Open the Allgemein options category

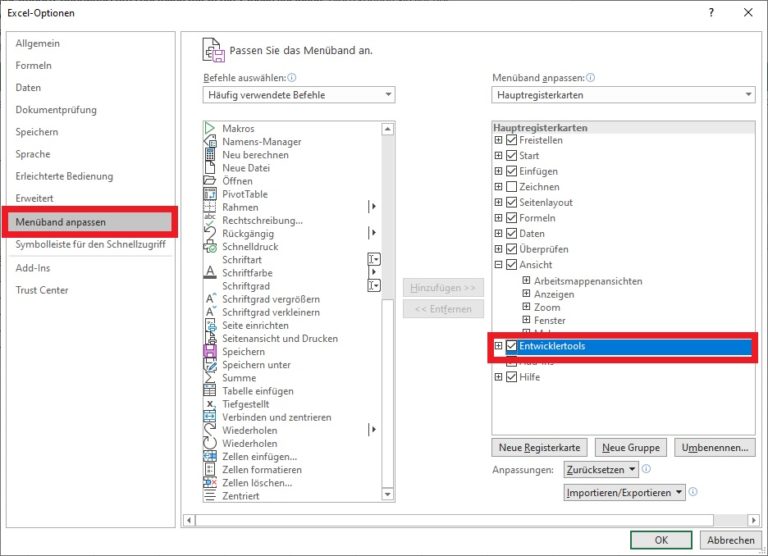tap(38, 43)
